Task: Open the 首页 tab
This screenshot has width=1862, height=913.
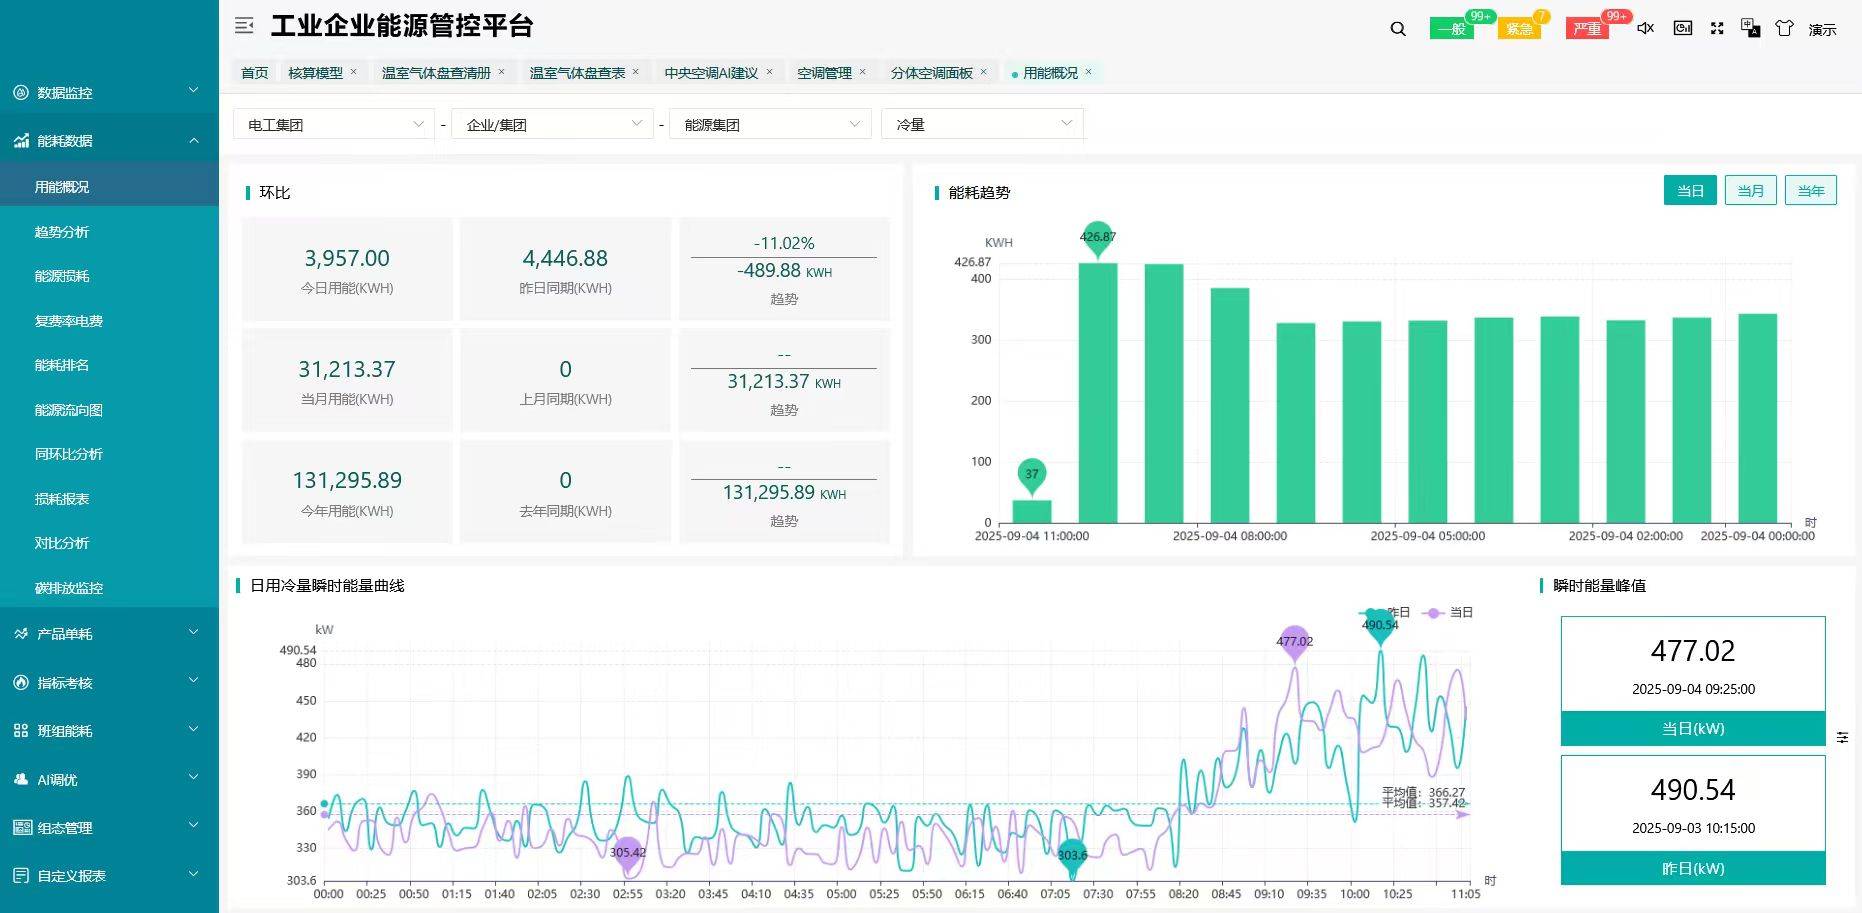Action: 253,71
